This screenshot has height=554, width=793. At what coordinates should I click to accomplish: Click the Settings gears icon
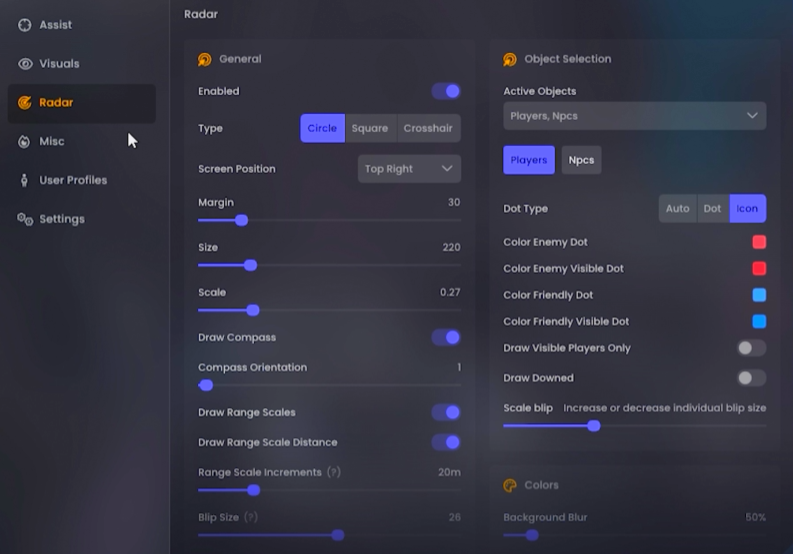click(x=25, y=219)
